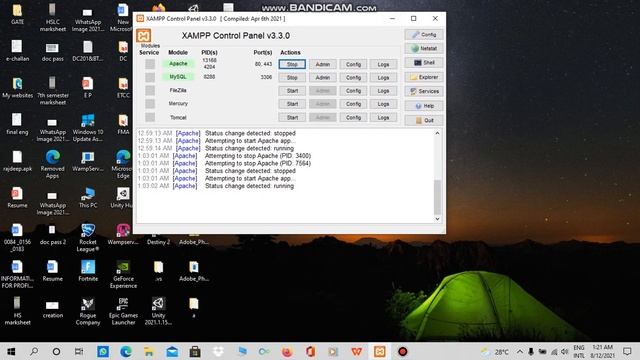Select the Unity 2021.1.15 desktop shortcut
The height and width of the screenshot is (360, 640).
pos(158,311)
